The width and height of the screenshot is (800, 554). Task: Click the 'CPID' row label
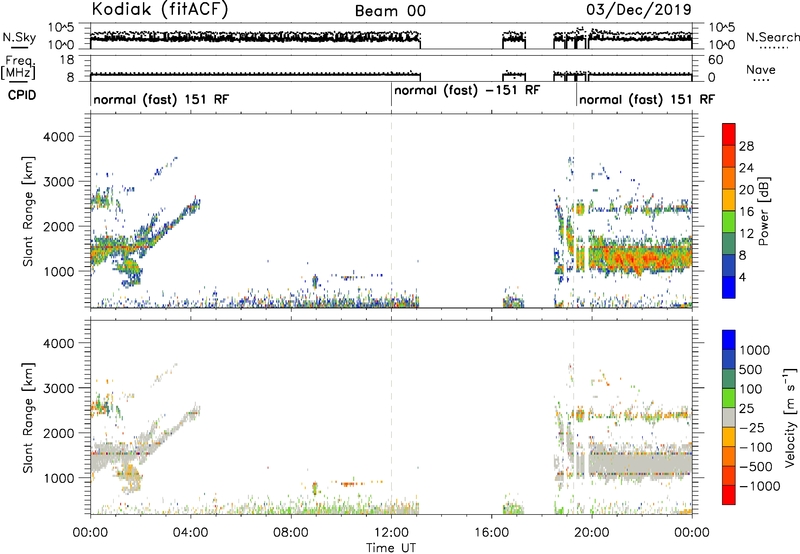(x=22, y=95)
